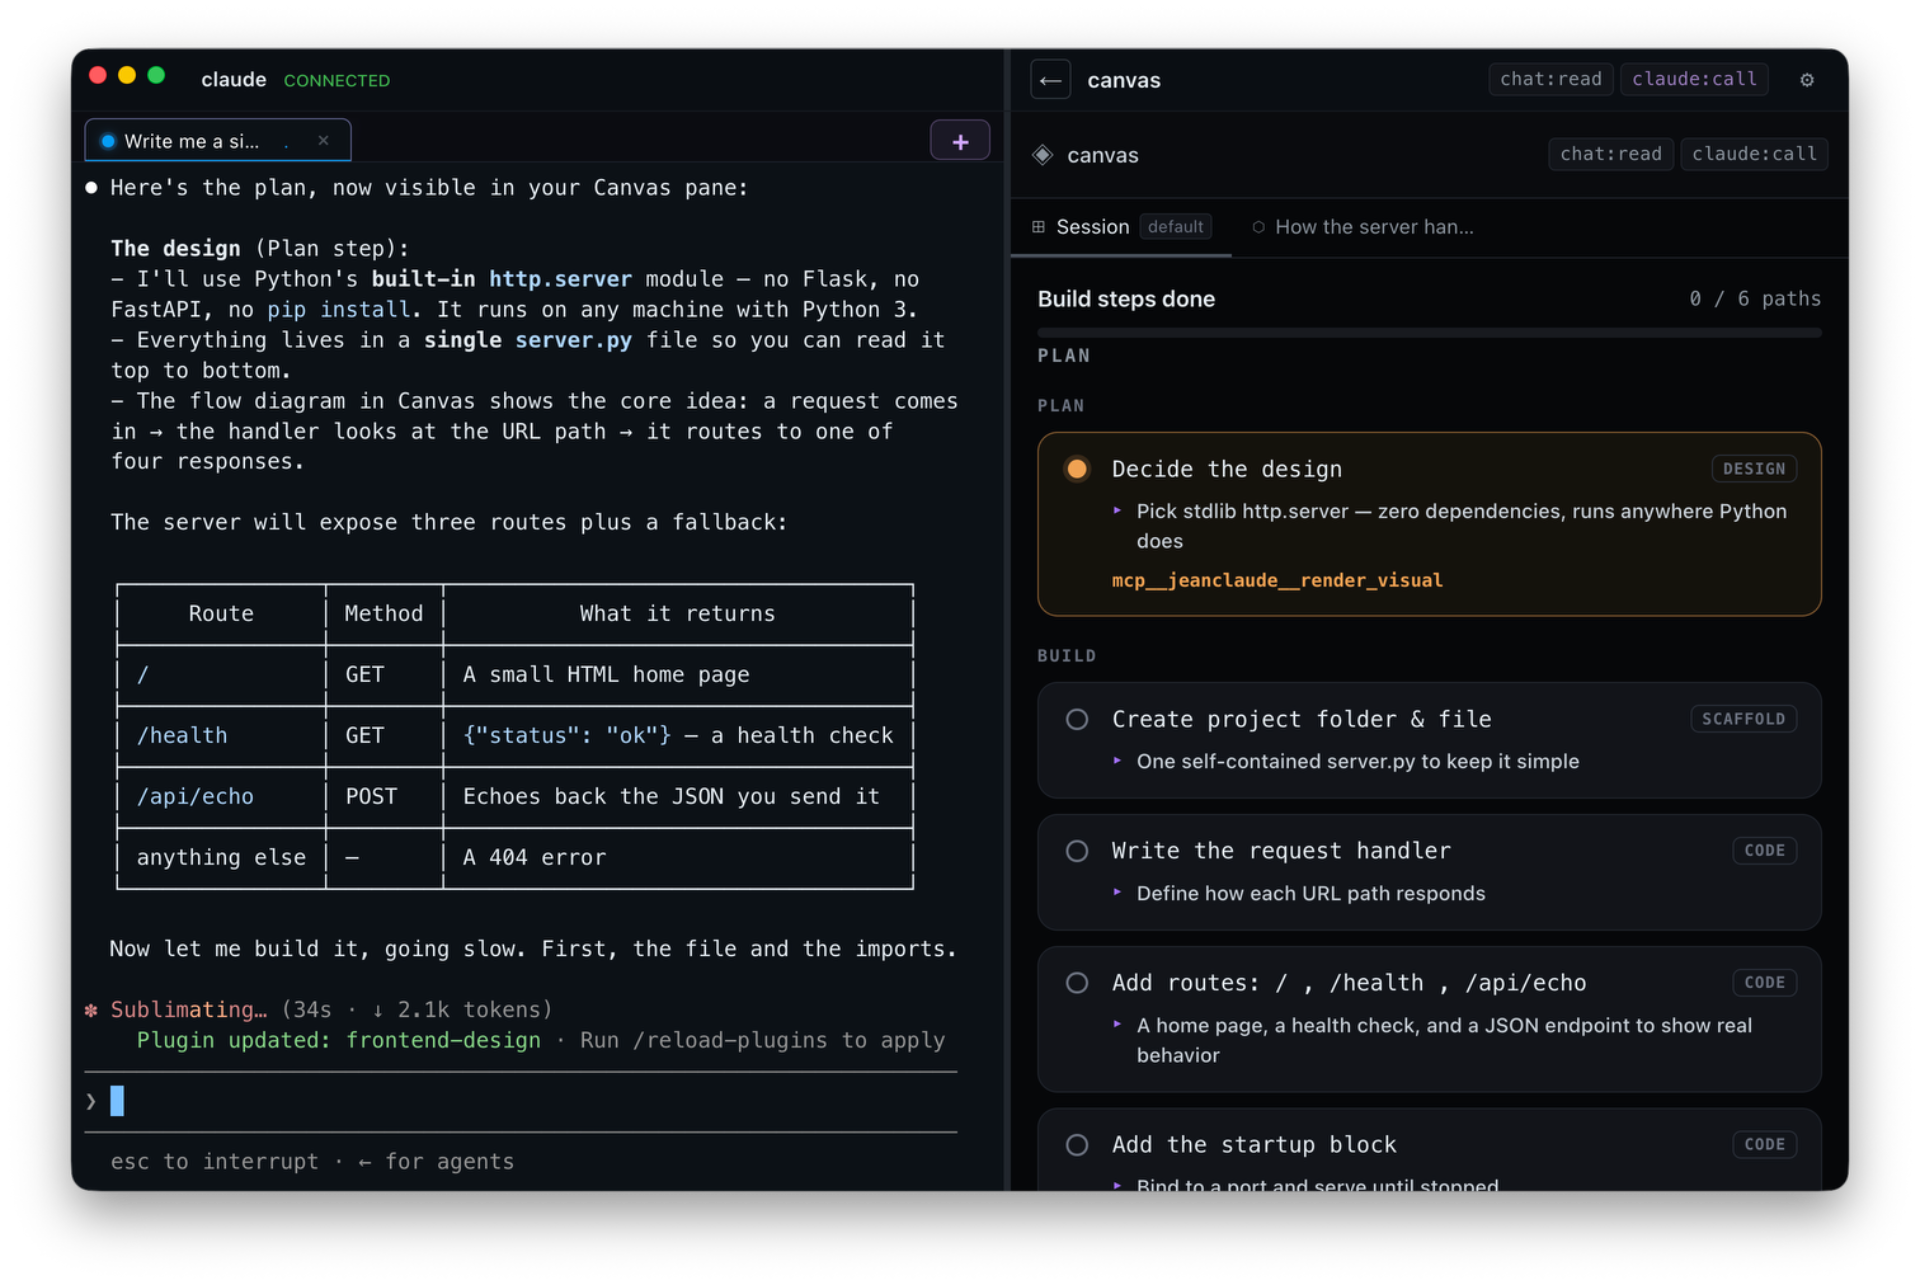Click '0 / 6 paths' counter
The image size is (1920, 1285).
coord(1754,299)
